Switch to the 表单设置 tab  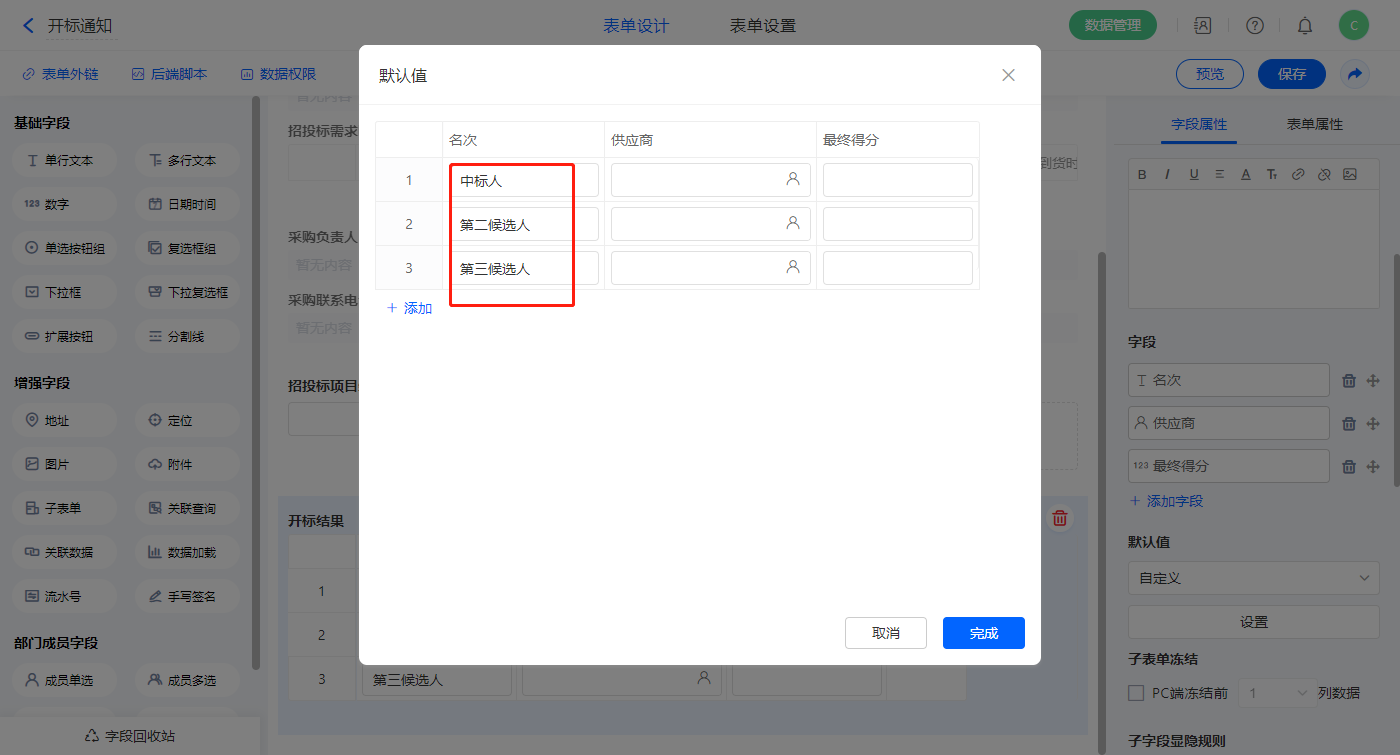tap(762, 26)
